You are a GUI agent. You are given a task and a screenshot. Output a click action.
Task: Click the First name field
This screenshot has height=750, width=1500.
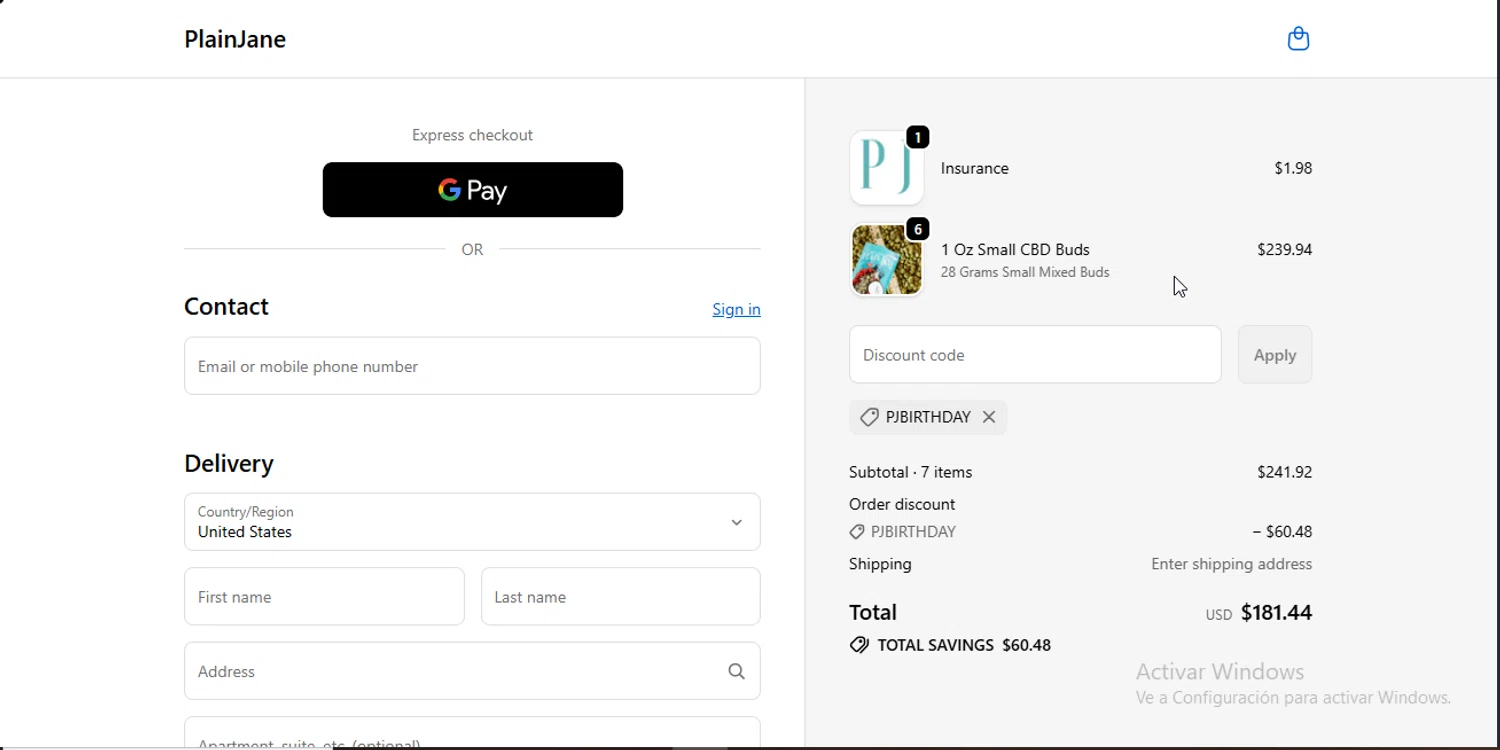324,597
